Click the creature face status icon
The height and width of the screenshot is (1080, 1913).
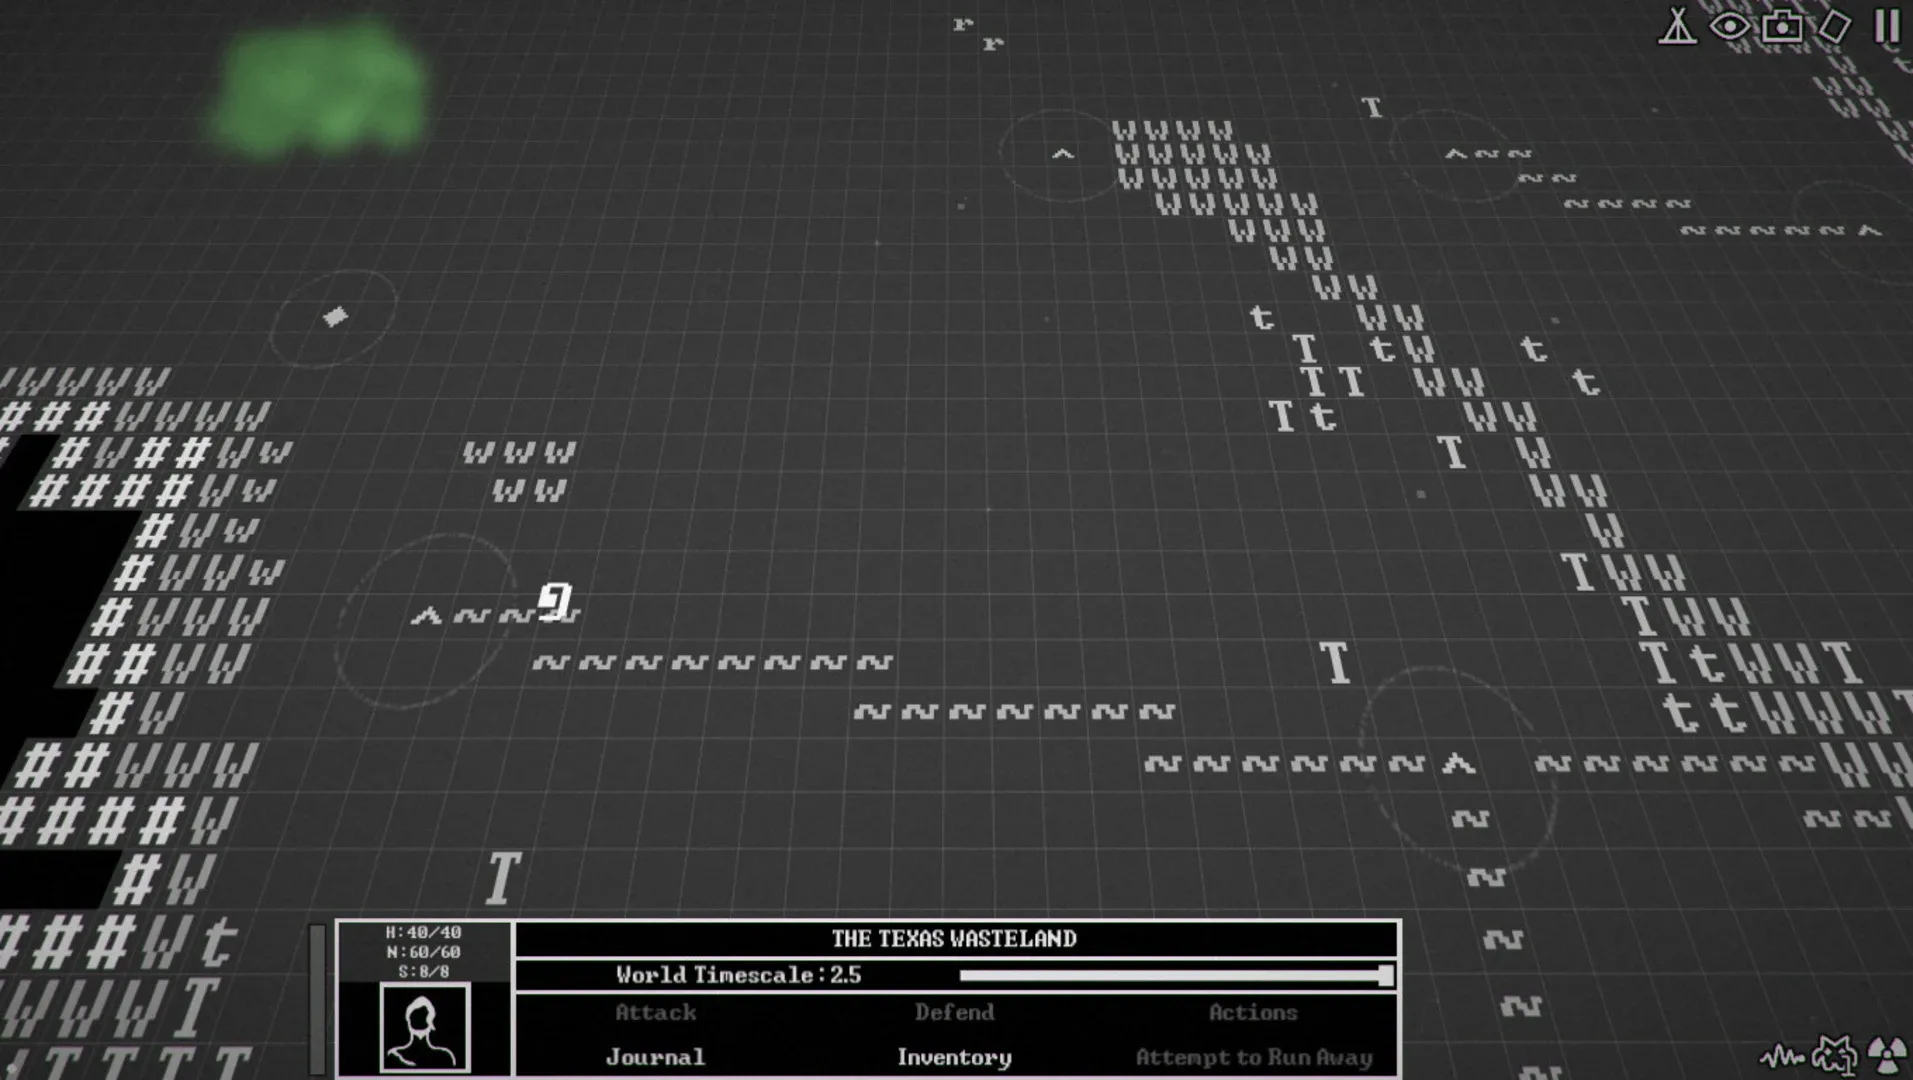[1834, 1055]
